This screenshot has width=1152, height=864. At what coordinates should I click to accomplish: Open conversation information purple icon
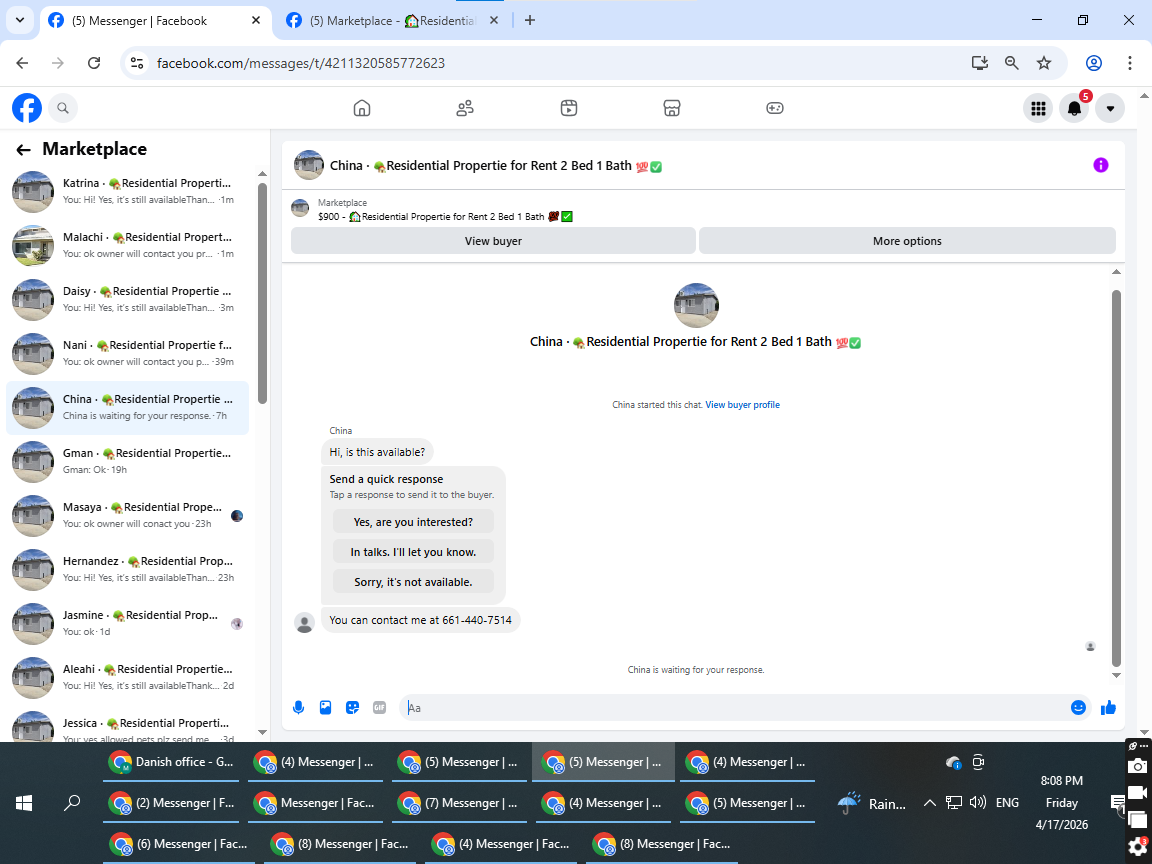[x=1101, y=165]
